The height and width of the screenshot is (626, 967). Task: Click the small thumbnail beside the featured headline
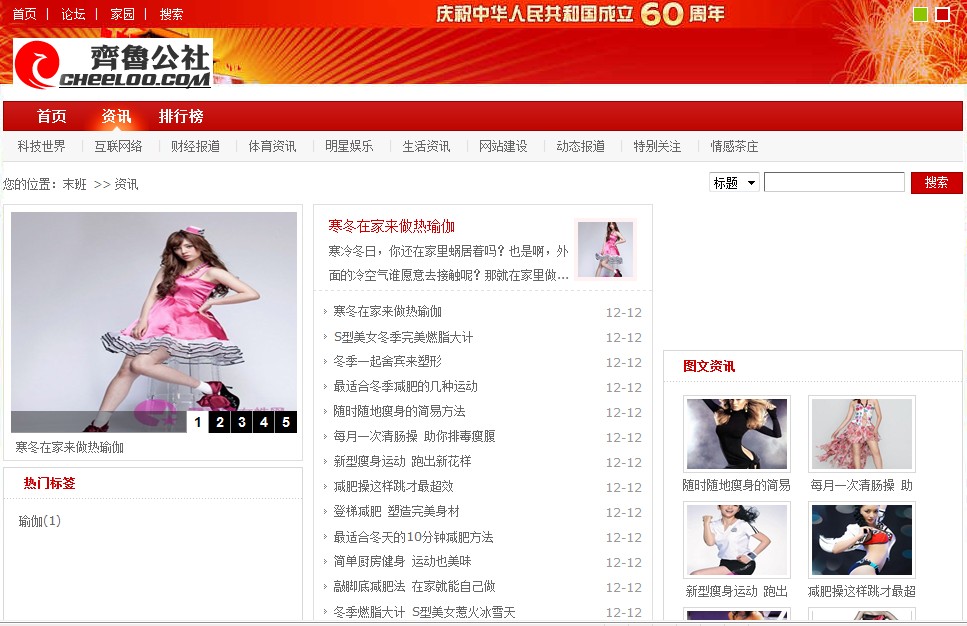[x=605, y=249]
